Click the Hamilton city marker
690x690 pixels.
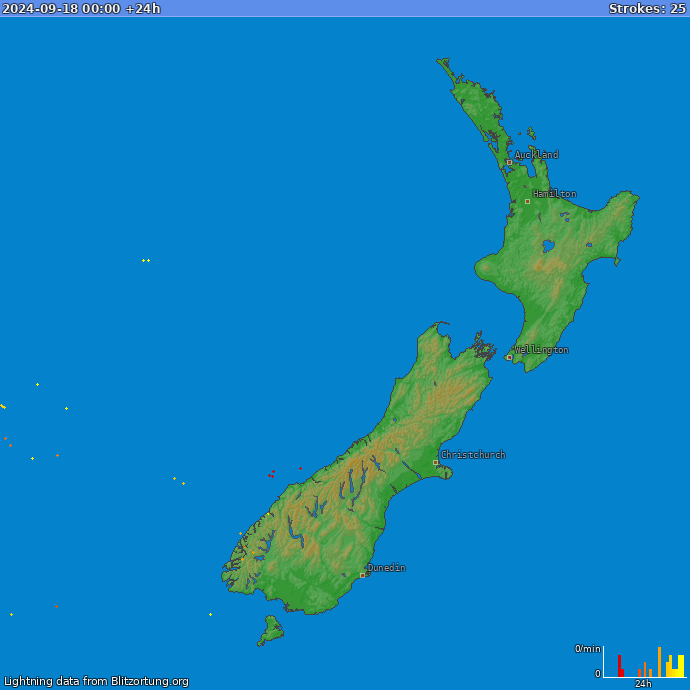coord(527,202)
